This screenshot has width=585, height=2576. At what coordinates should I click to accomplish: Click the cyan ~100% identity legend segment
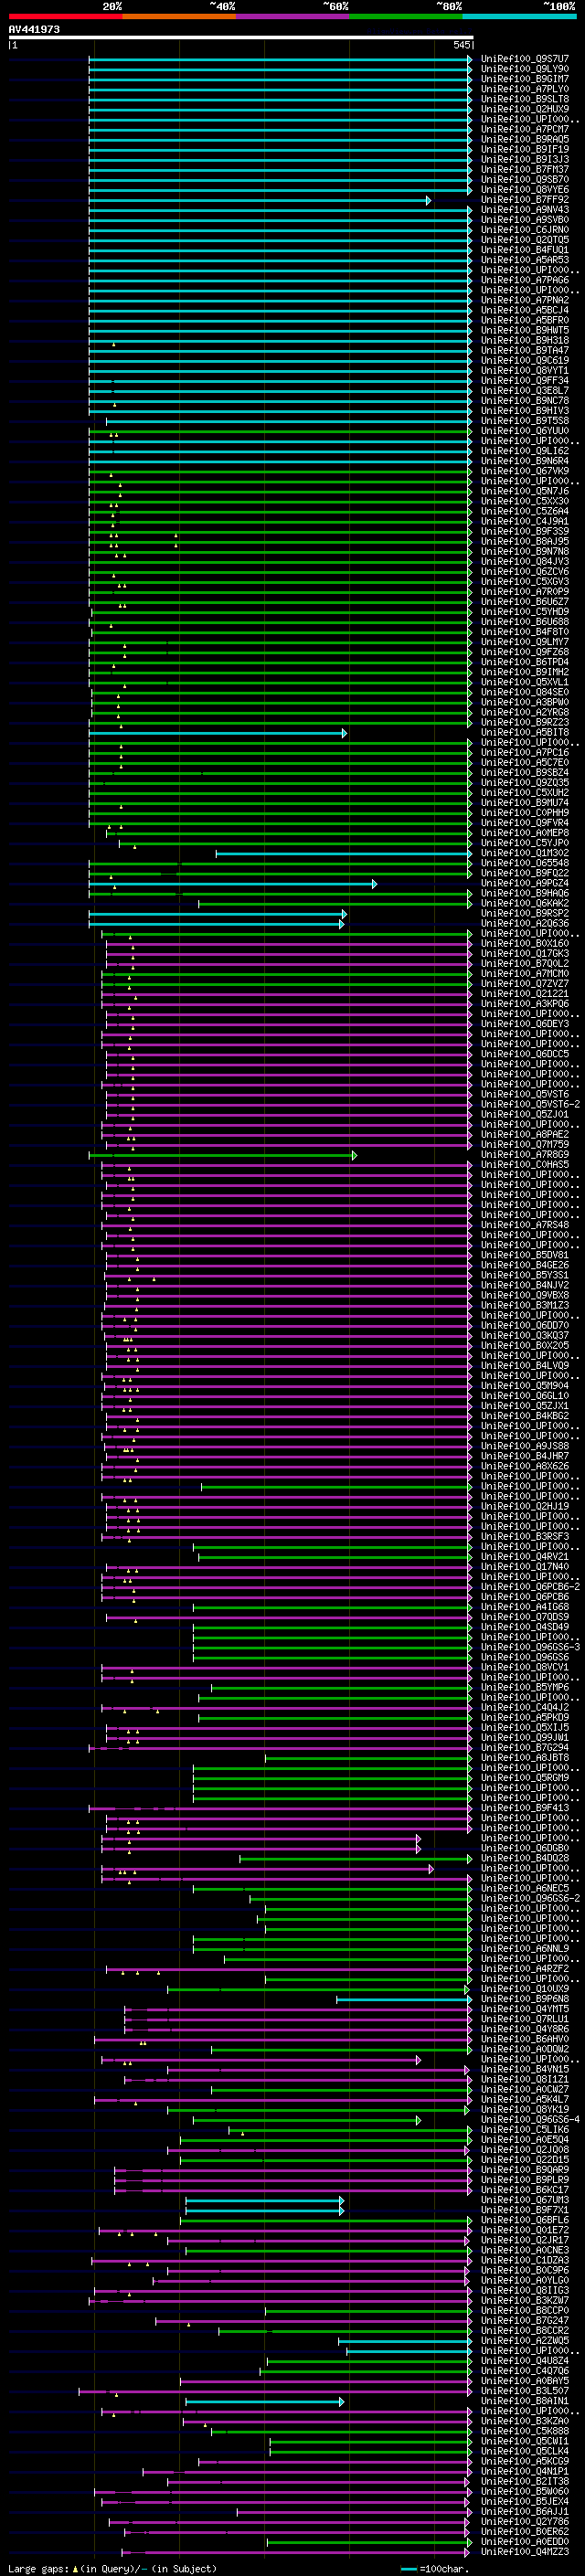pos(519,16)
